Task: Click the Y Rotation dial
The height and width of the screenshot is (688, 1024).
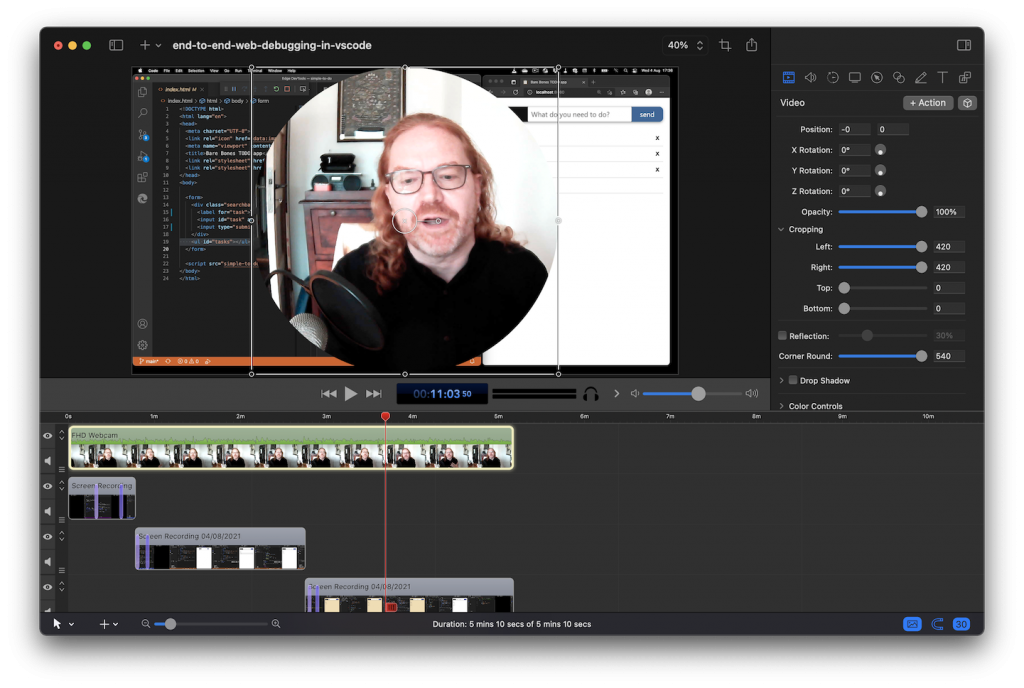Action: pyautogui.click(x=880, y=170)
